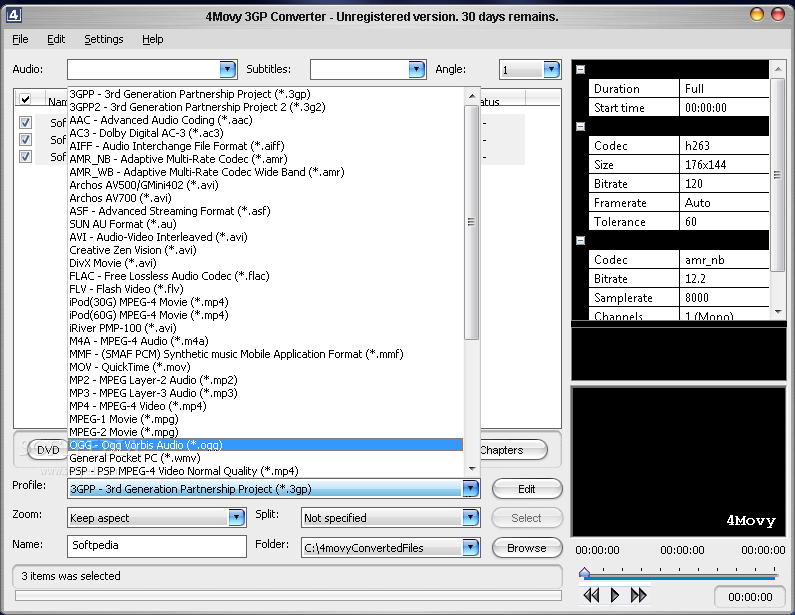Open the Subtitles dropdown
Screen dimensions: 795x615
pyautogui.click(x=416, y=69)
